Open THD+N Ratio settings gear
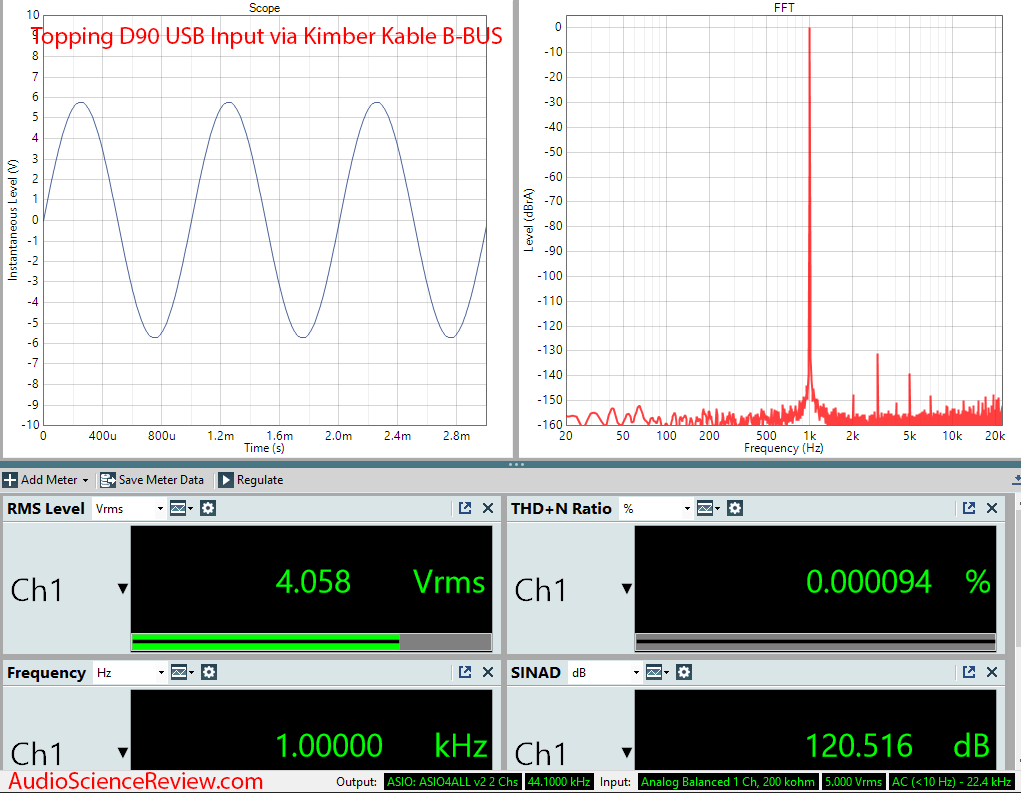 pyautogui.click(x=734, y=508)
